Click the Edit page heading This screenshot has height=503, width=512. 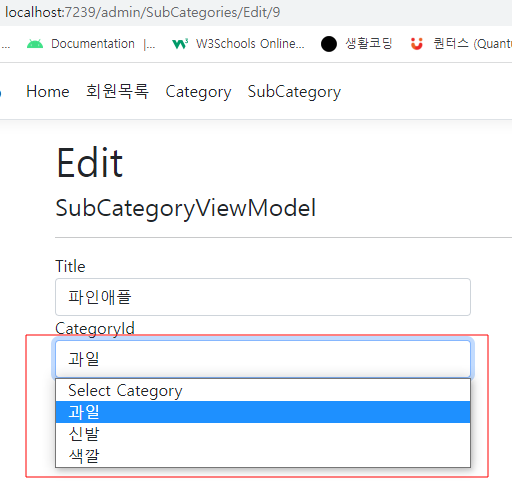pos(90,163)
